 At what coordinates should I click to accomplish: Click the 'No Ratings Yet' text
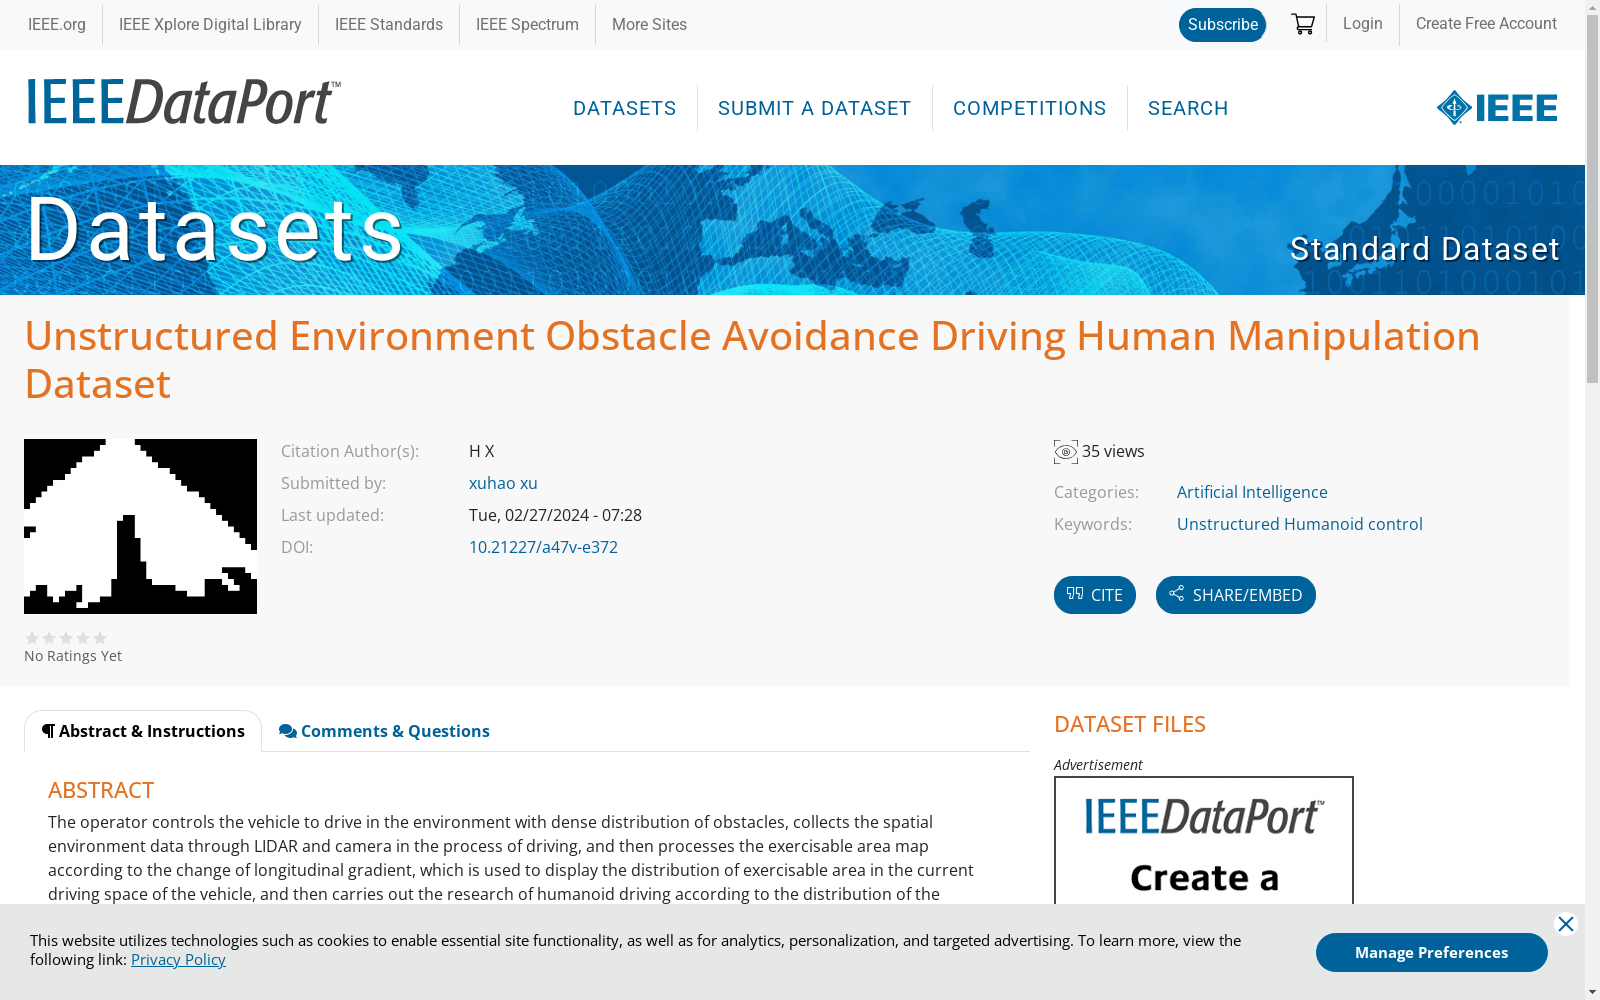point(73,656)
